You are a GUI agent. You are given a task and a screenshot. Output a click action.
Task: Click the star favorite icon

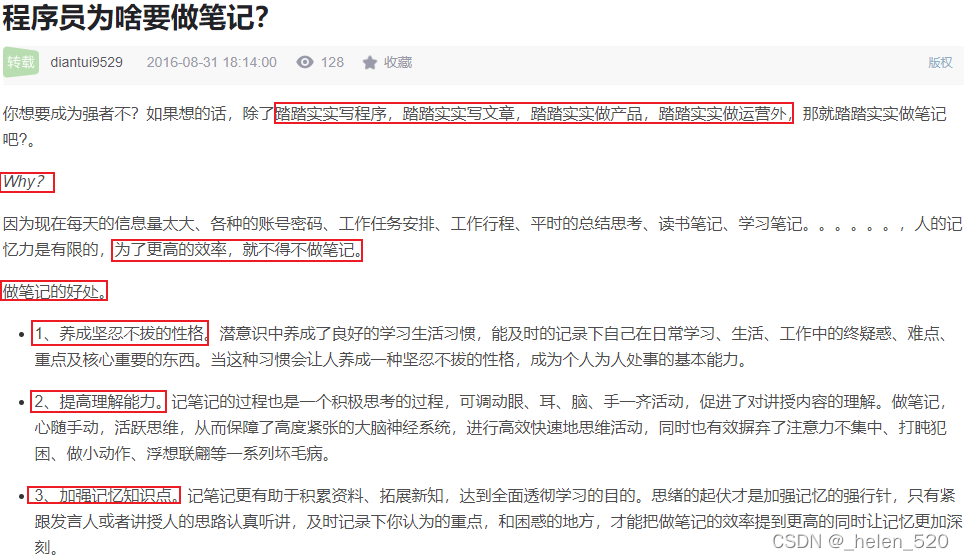pyautogui.click(x=369, y=63)
